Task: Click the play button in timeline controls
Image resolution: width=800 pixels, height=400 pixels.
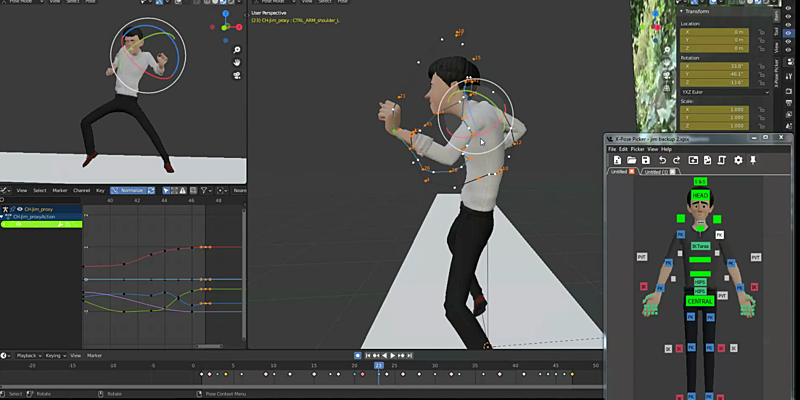Action: (392, 355)
